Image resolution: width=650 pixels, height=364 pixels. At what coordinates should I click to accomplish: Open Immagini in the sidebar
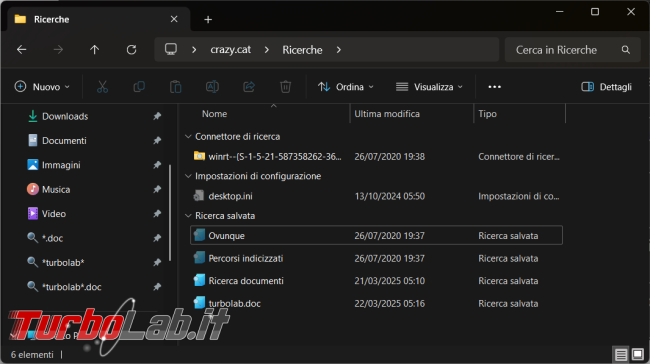click(x=61, y=165)
